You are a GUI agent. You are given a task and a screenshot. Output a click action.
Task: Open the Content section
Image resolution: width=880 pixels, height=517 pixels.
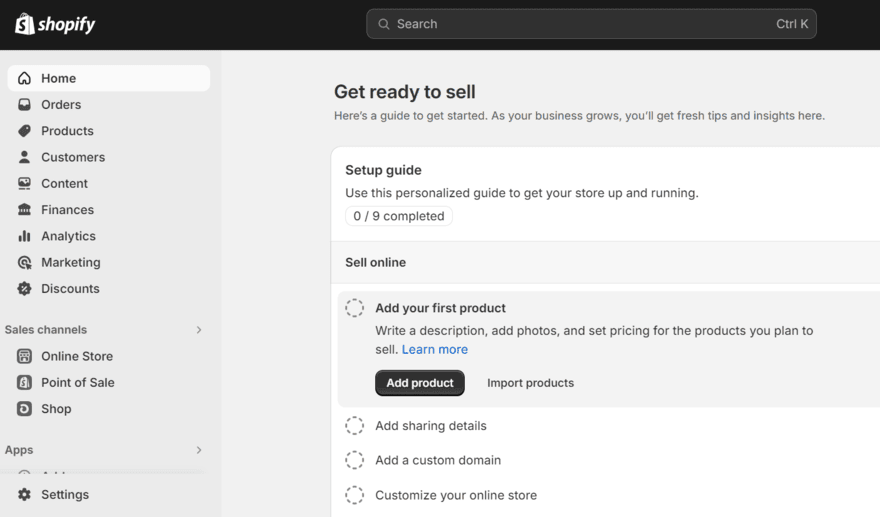109,184
